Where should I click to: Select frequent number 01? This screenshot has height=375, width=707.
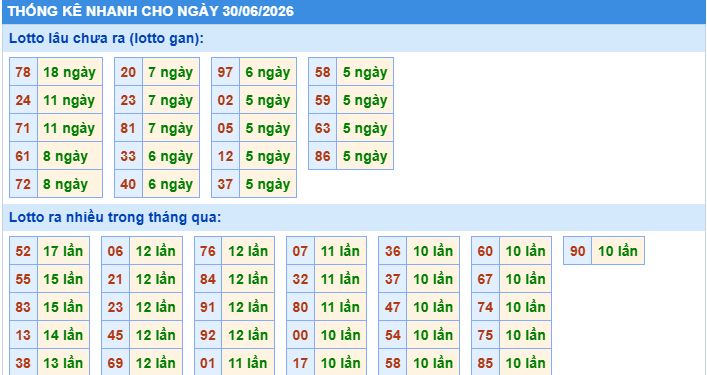click(x=208, y=363)
